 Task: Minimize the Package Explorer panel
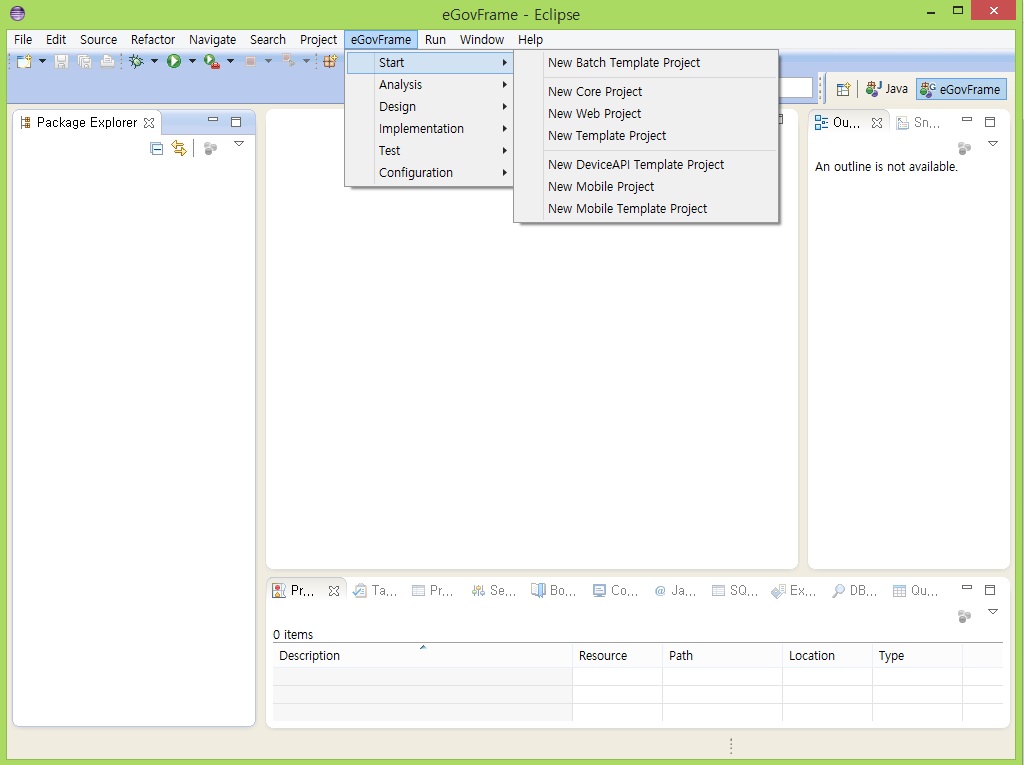point(213,121)
